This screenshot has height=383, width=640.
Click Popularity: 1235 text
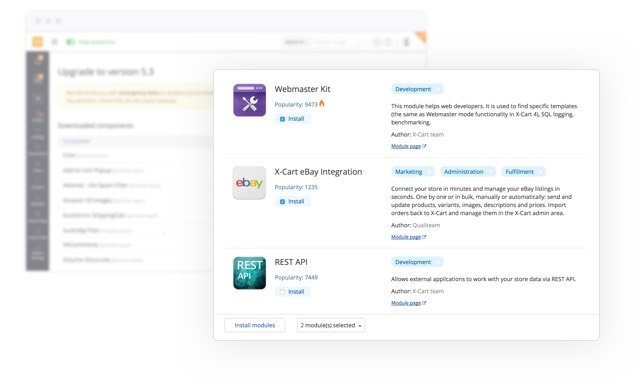[x=296, y=187]
